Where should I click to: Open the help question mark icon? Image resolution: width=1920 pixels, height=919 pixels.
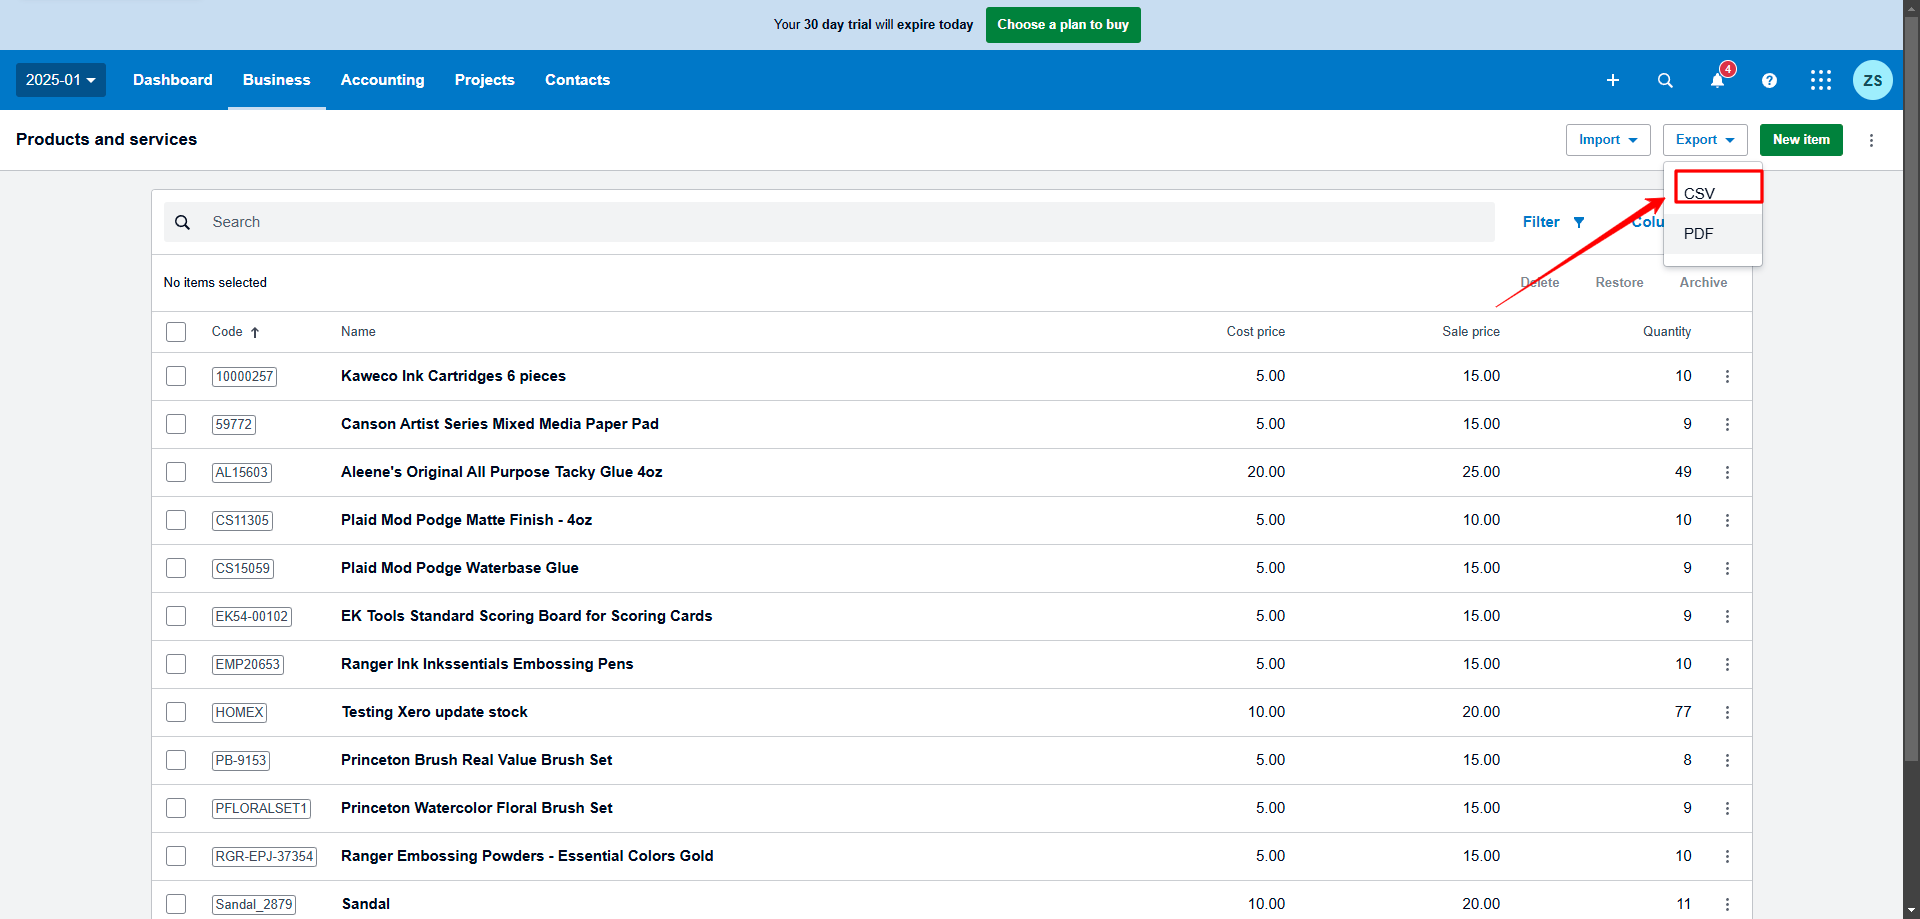pyautogui.click(x=1769, y=80)
